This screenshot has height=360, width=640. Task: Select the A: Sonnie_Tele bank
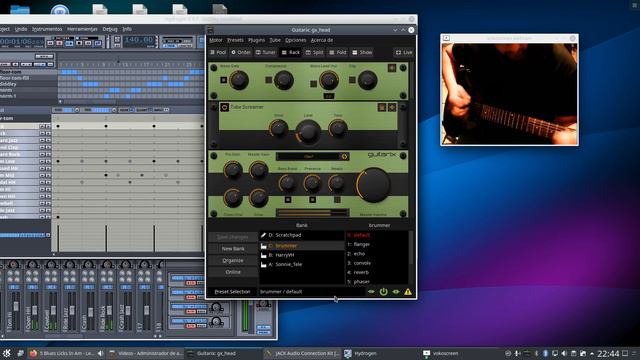pos(302,264)
